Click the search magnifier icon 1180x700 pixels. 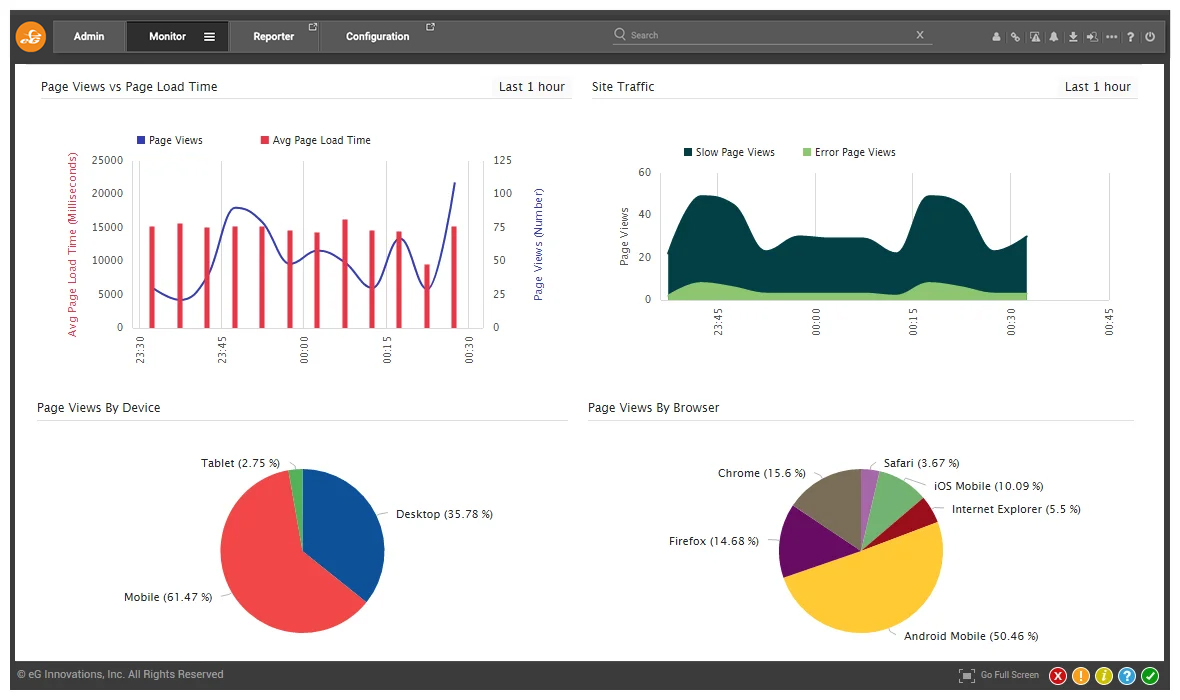(620, 34)
